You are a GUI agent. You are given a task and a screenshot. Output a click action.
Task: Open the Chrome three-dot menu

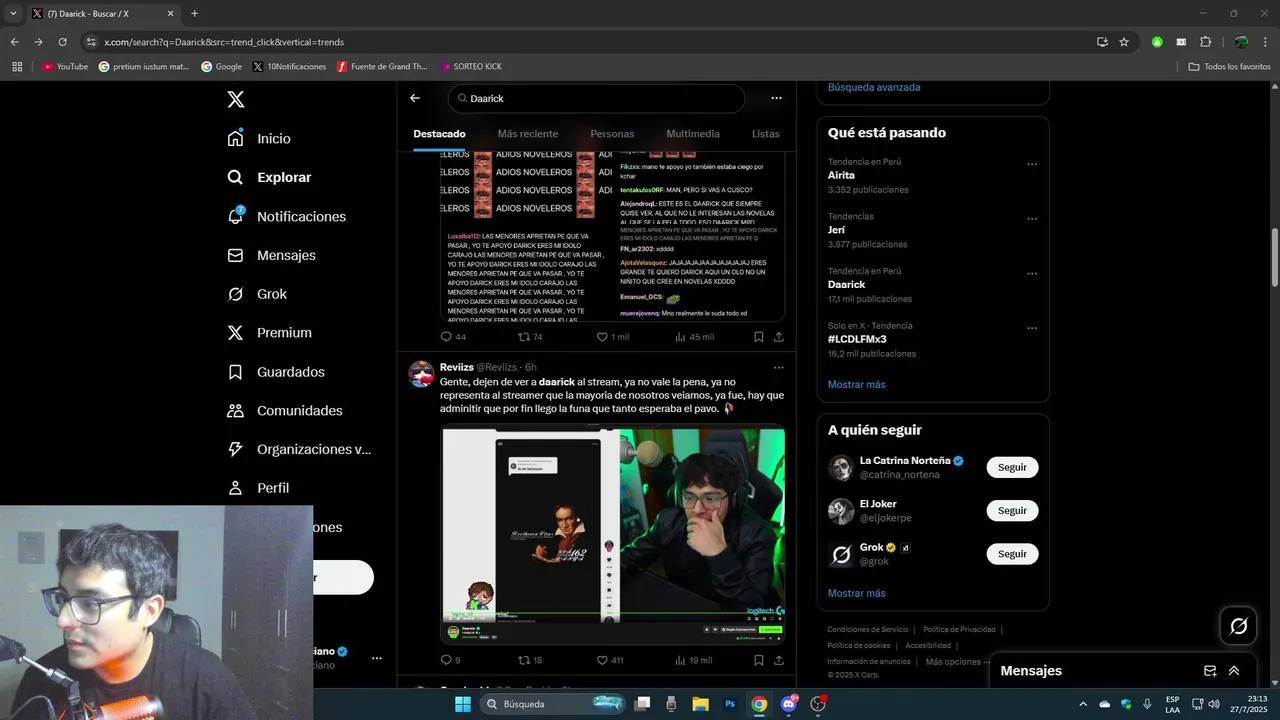coord(1266,42)
